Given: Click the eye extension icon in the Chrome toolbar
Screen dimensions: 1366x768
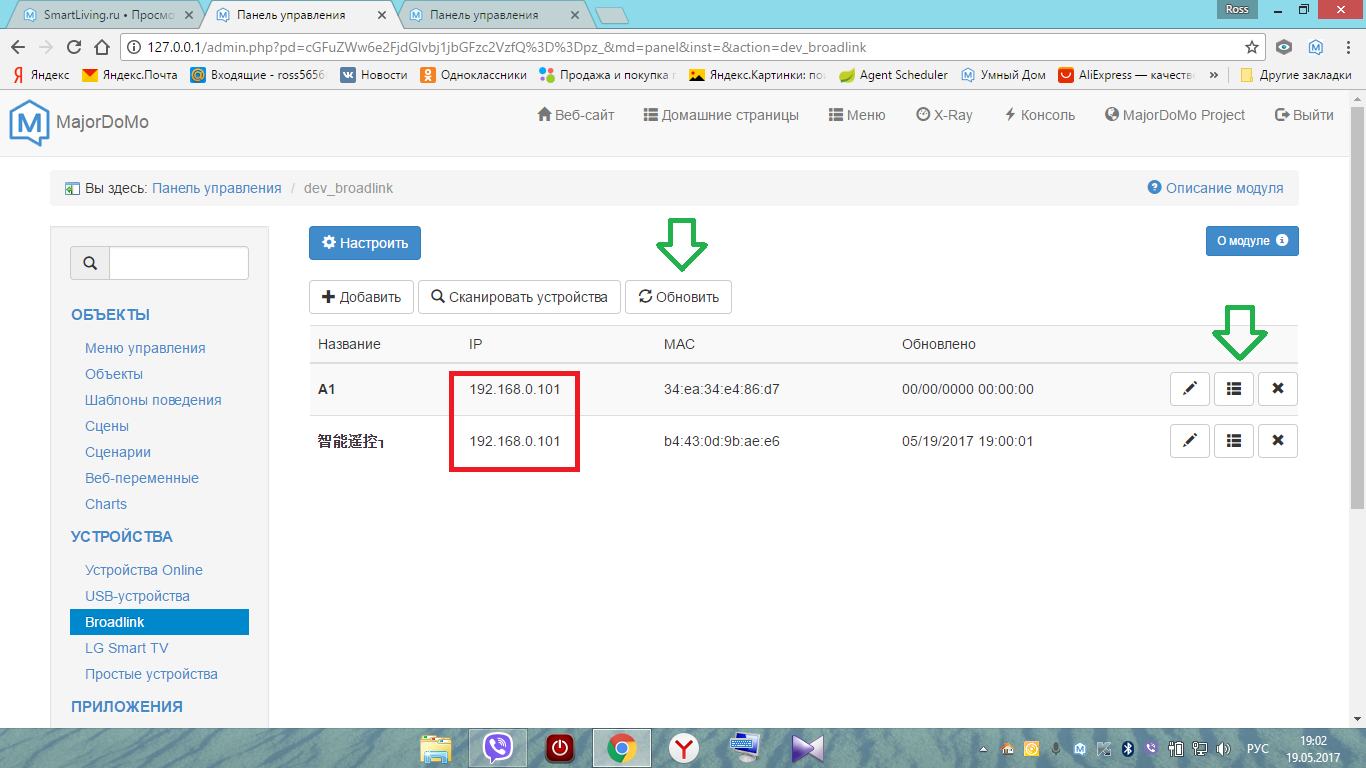Looking at the screenshot, I should (1285, 47).
